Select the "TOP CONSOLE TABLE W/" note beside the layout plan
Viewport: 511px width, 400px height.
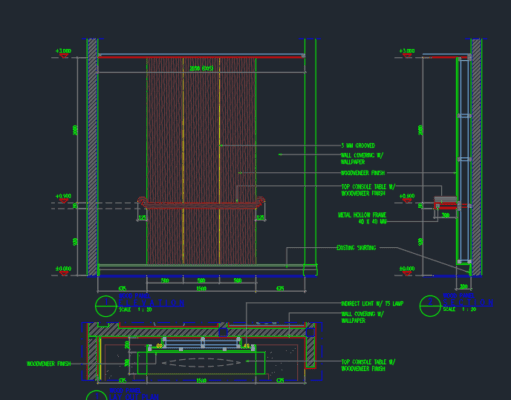368,362
